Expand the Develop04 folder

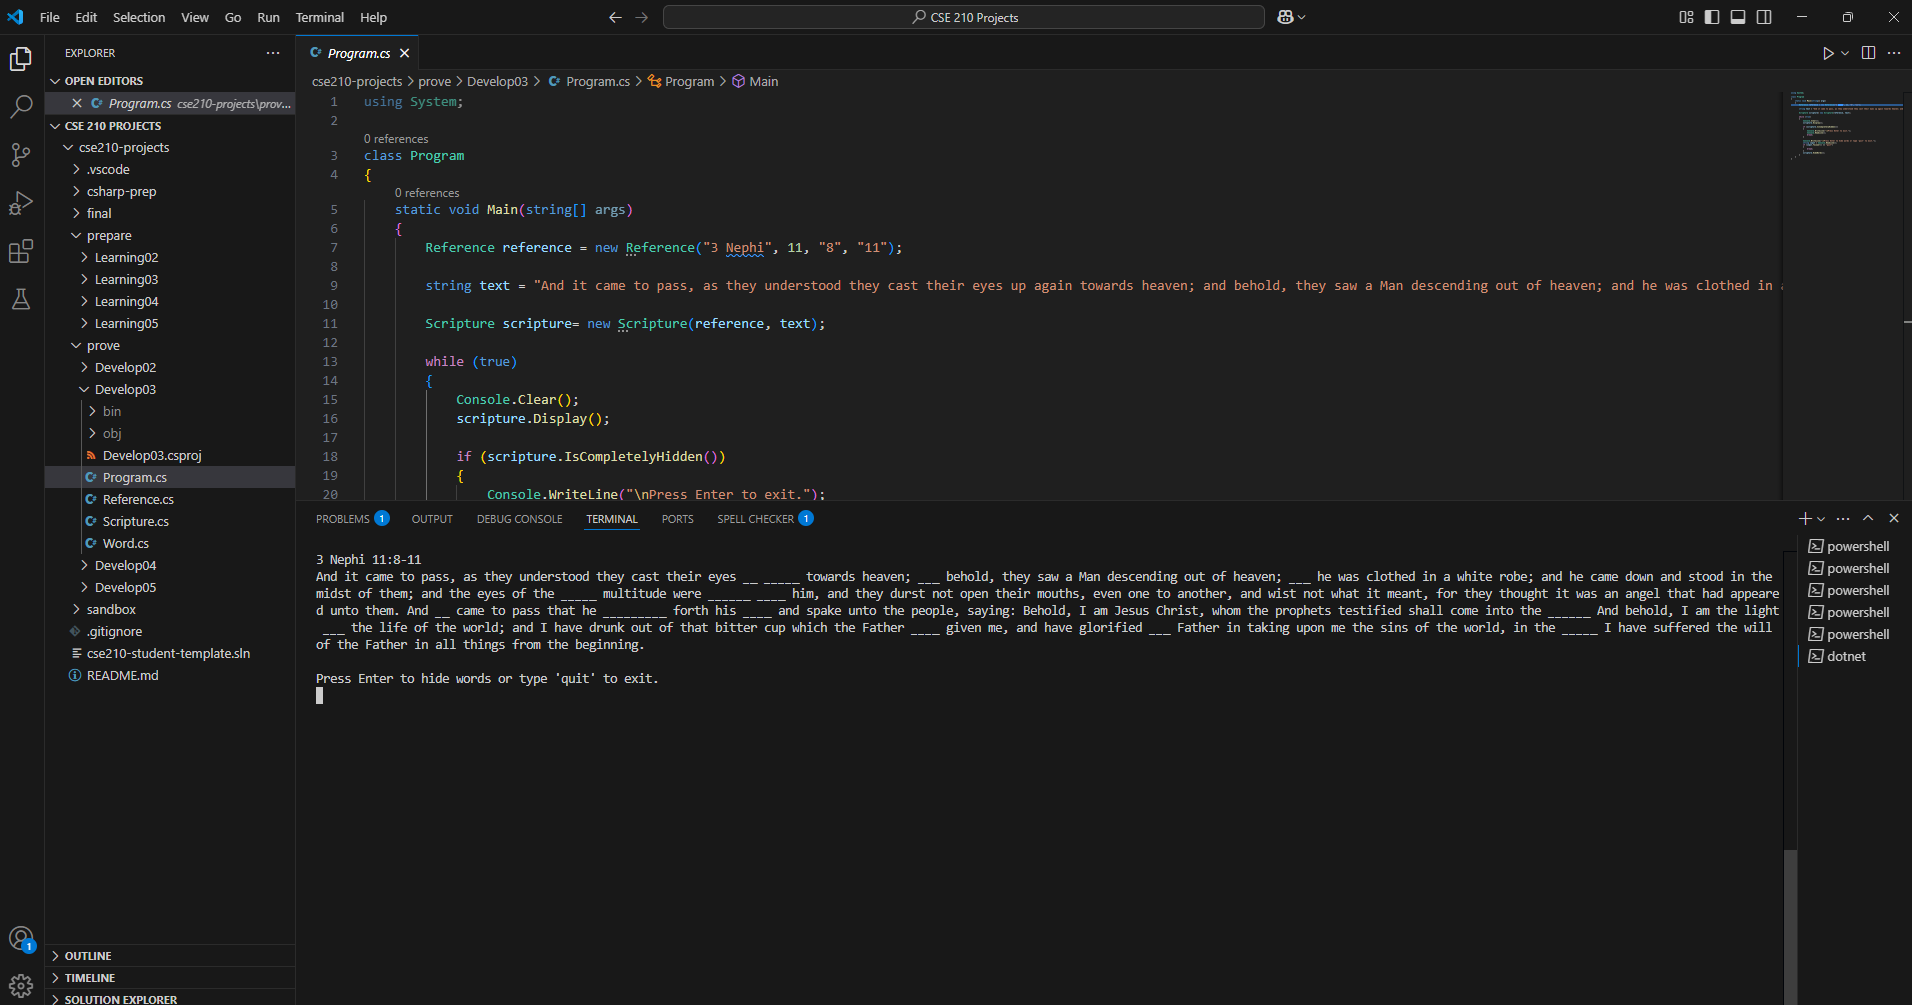pyautogui.click(x=125, y=565)
